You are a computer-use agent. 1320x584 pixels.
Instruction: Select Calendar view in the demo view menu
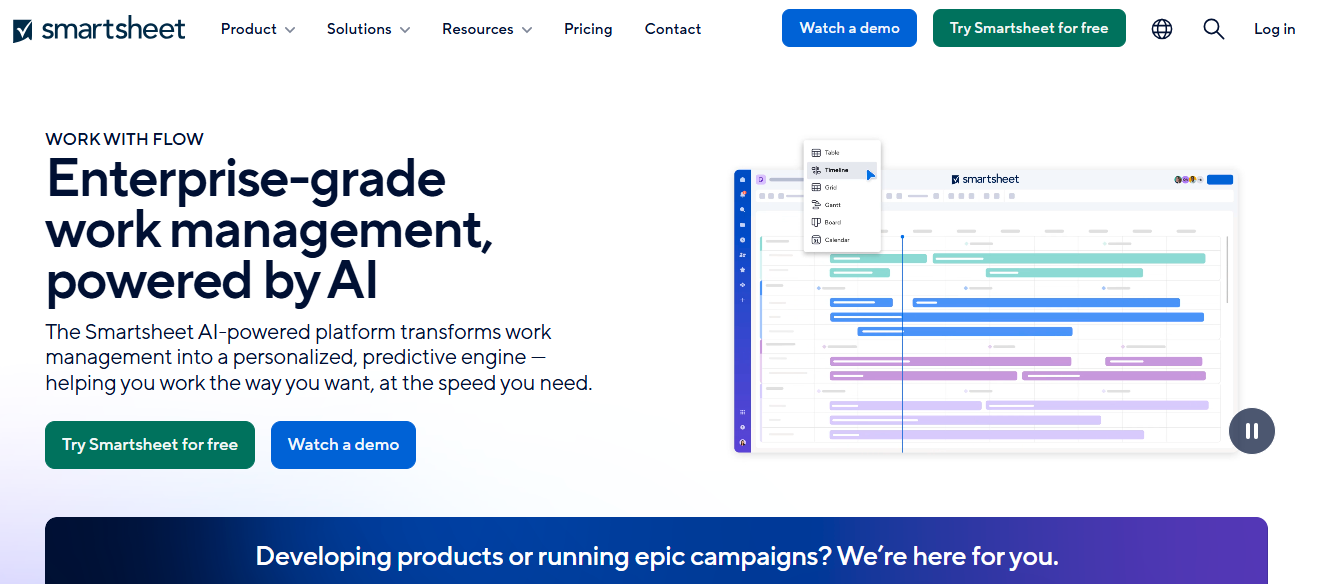[x=842, y=240]
